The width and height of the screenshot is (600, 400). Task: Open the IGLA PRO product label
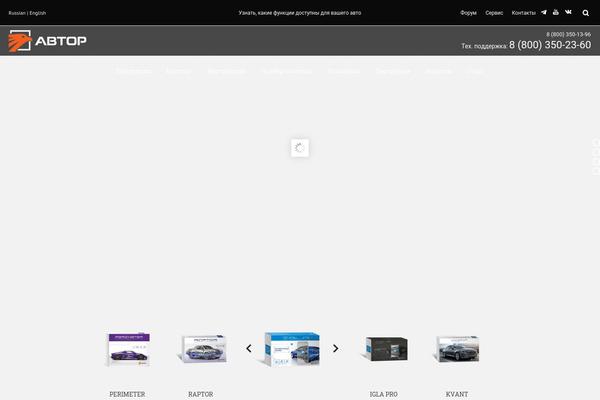(x=384, y=394)
